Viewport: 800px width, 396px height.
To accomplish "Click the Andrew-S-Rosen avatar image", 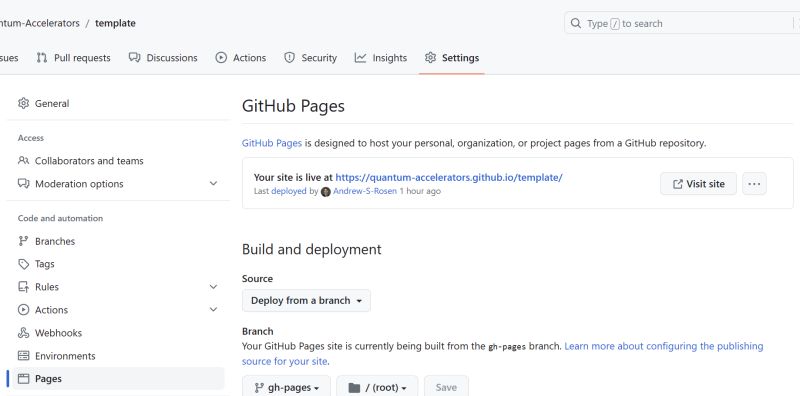I will [x=326, y=192].
